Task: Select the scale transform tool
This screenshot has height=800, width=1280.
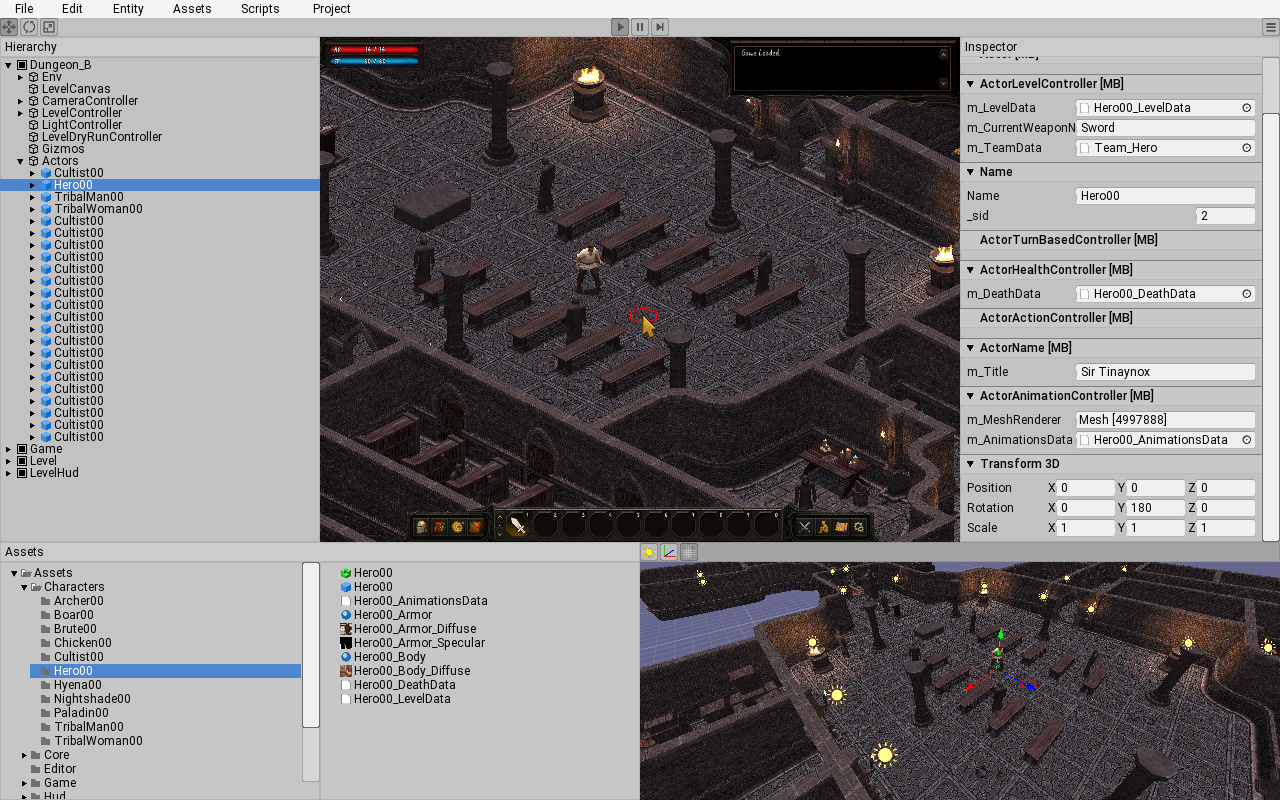Action: [x=49, y=27]
